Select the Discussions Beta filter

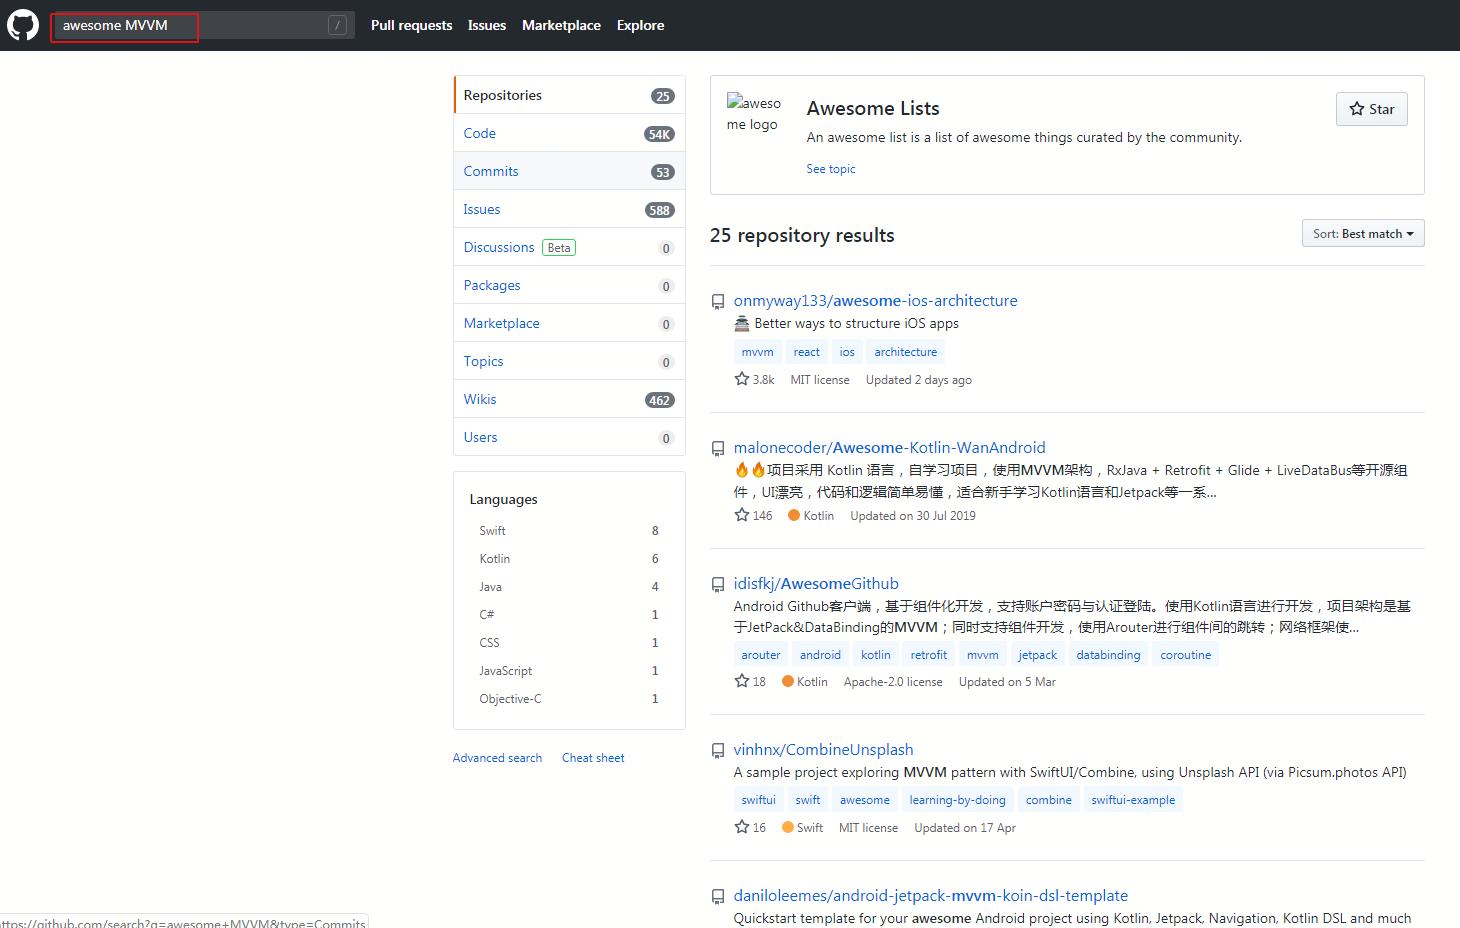569,247
